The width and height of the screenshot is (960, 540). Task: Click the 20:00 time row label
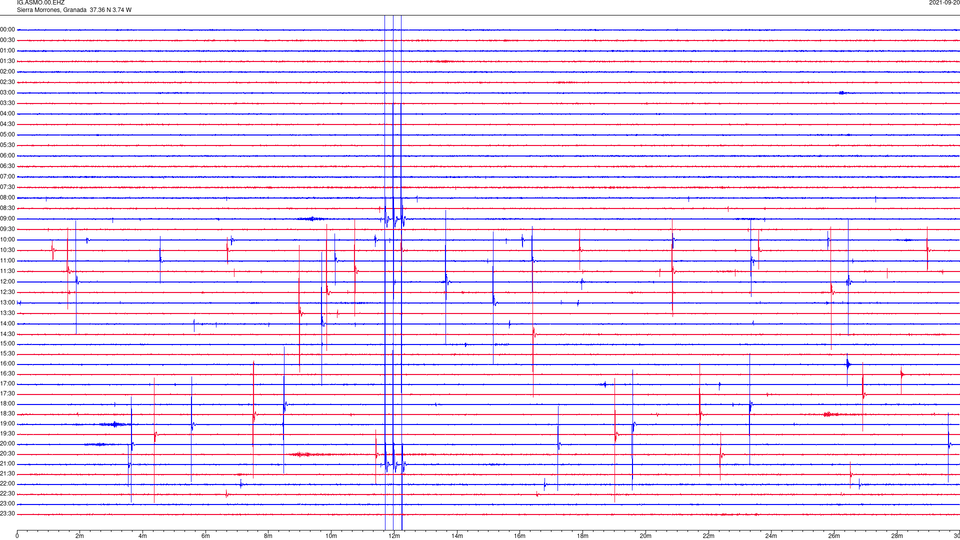[7, 444]
